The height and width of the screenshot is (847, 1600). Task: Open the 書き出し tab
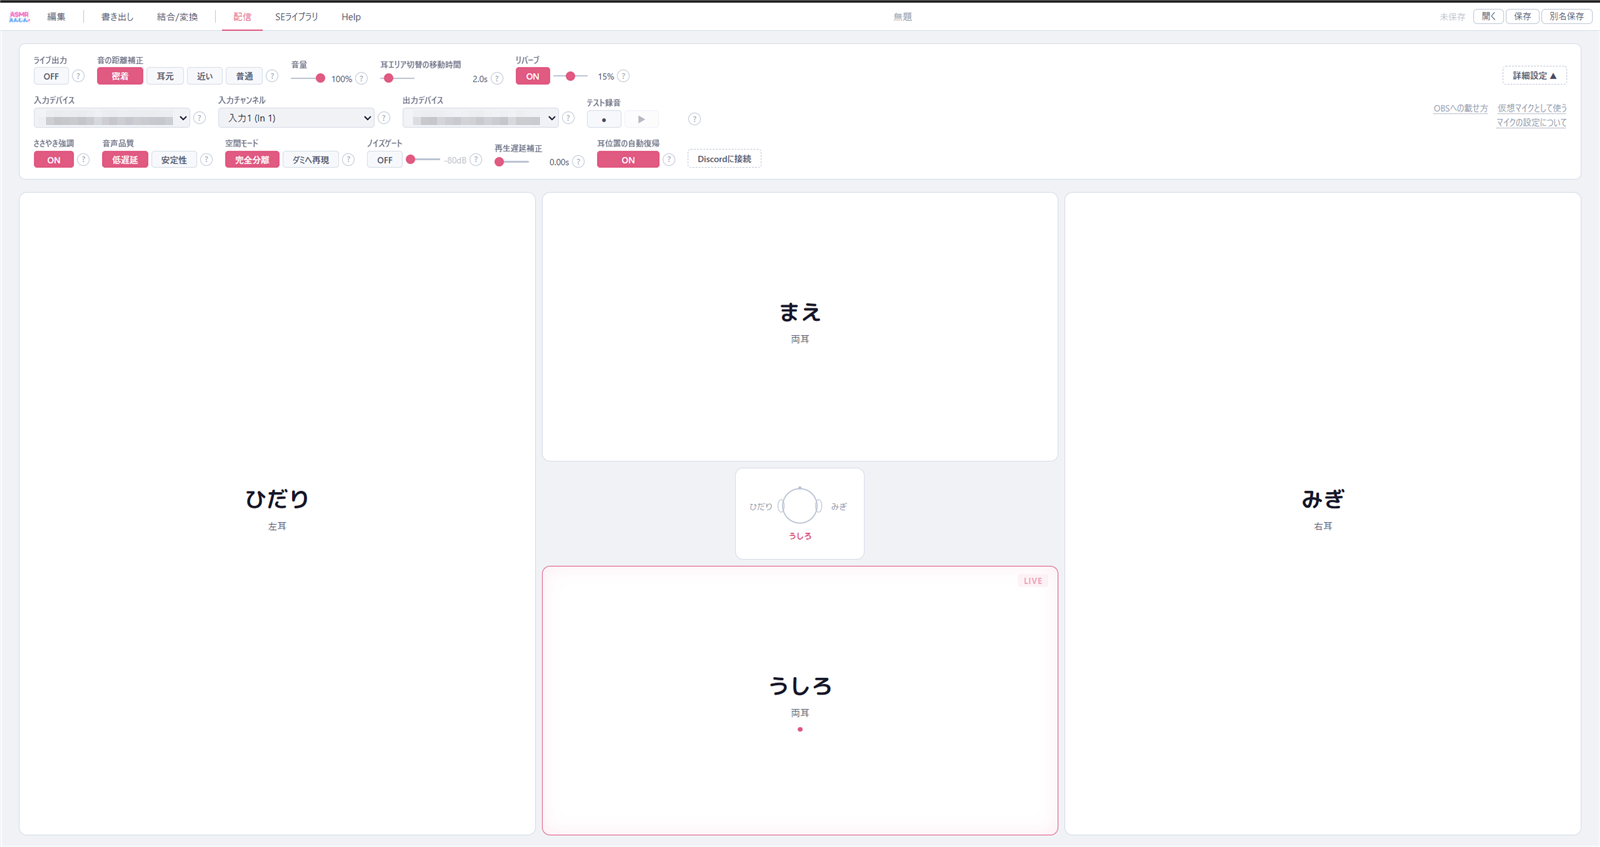click(x=117, y=17)
